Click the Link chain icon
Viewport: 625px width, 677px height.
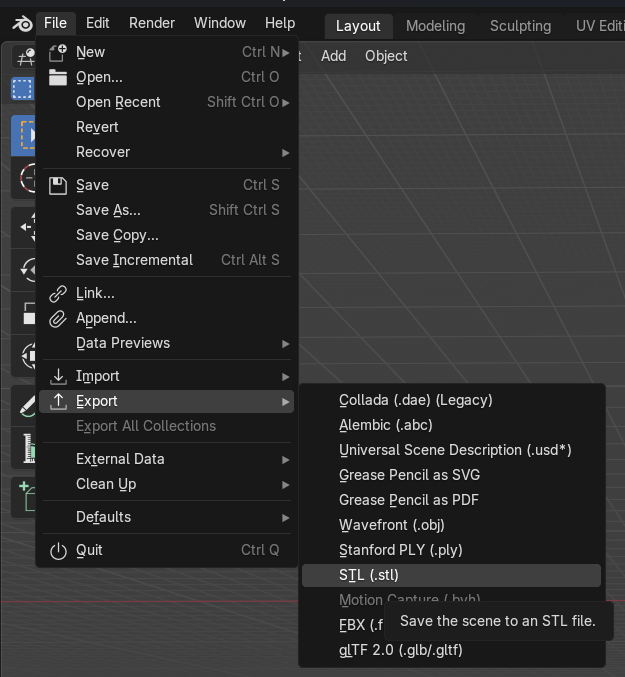point(58,294)
